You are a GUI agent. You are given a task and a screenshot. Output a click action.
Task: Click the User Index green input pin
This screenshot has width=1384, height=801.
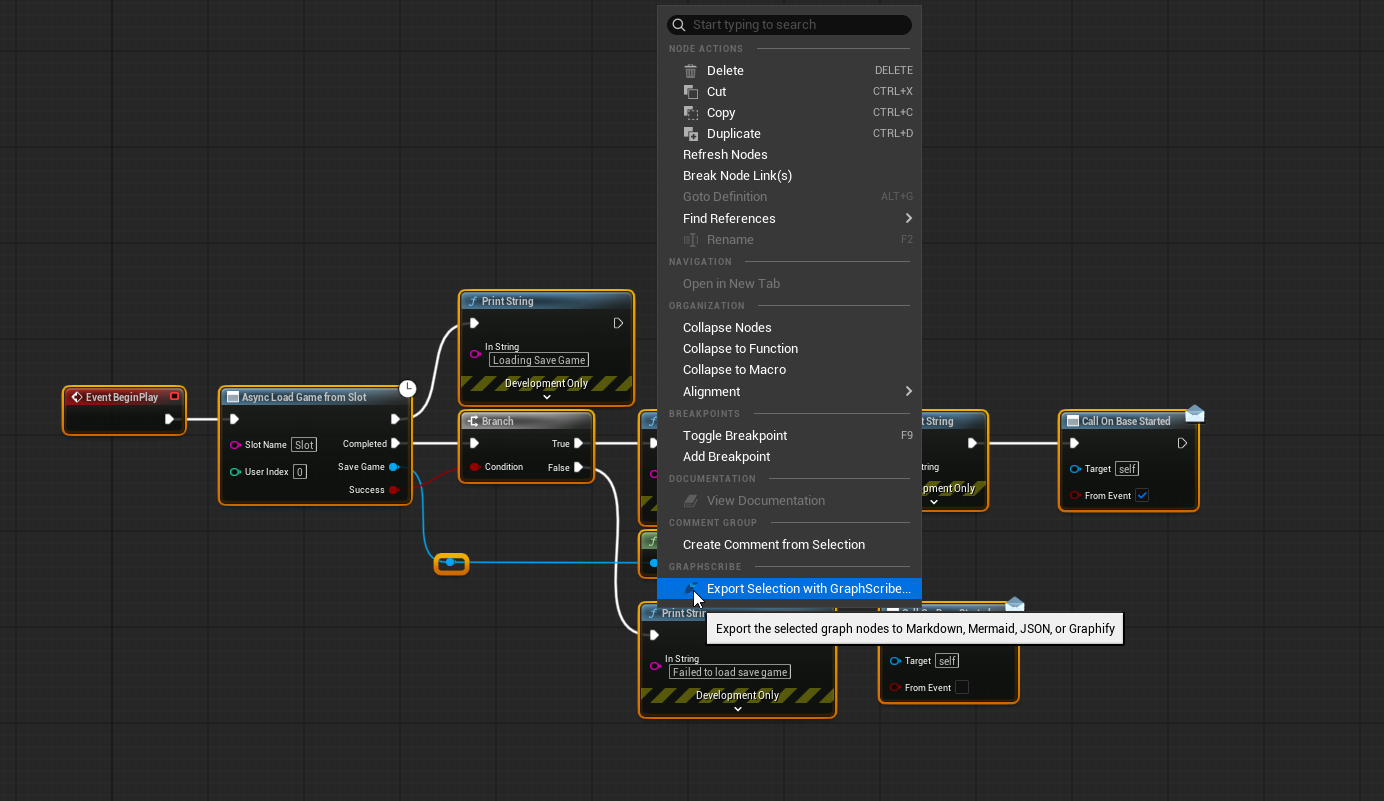pyautogui.click(x=235, y=472)
